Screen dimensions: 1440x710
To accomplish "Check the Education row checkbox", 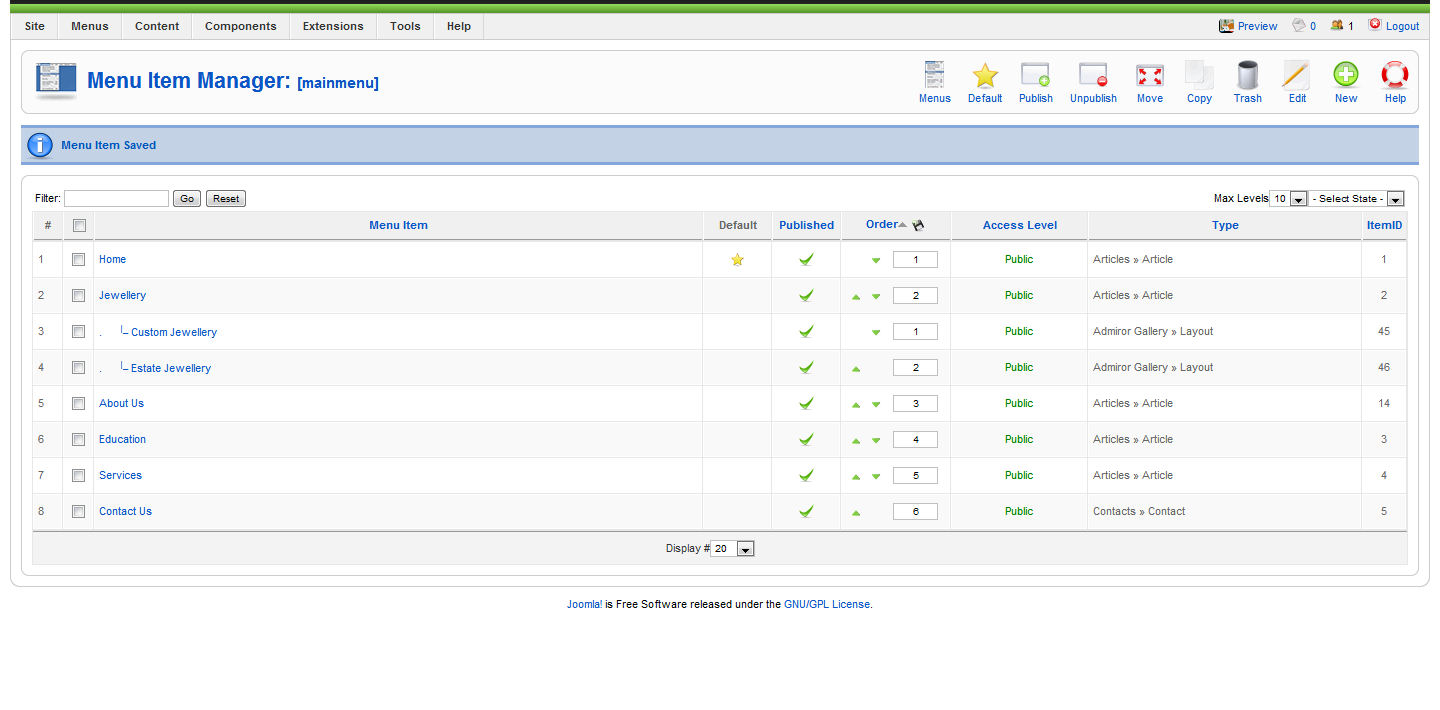I will click(x=79, y=439).
